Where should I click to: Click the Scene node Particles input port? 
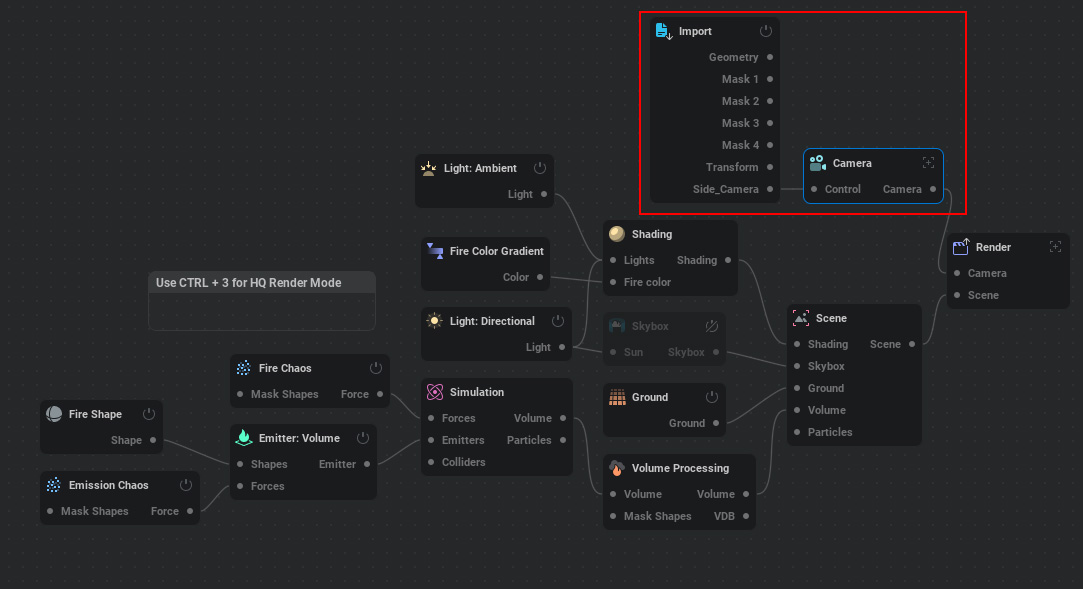(798, 432)
